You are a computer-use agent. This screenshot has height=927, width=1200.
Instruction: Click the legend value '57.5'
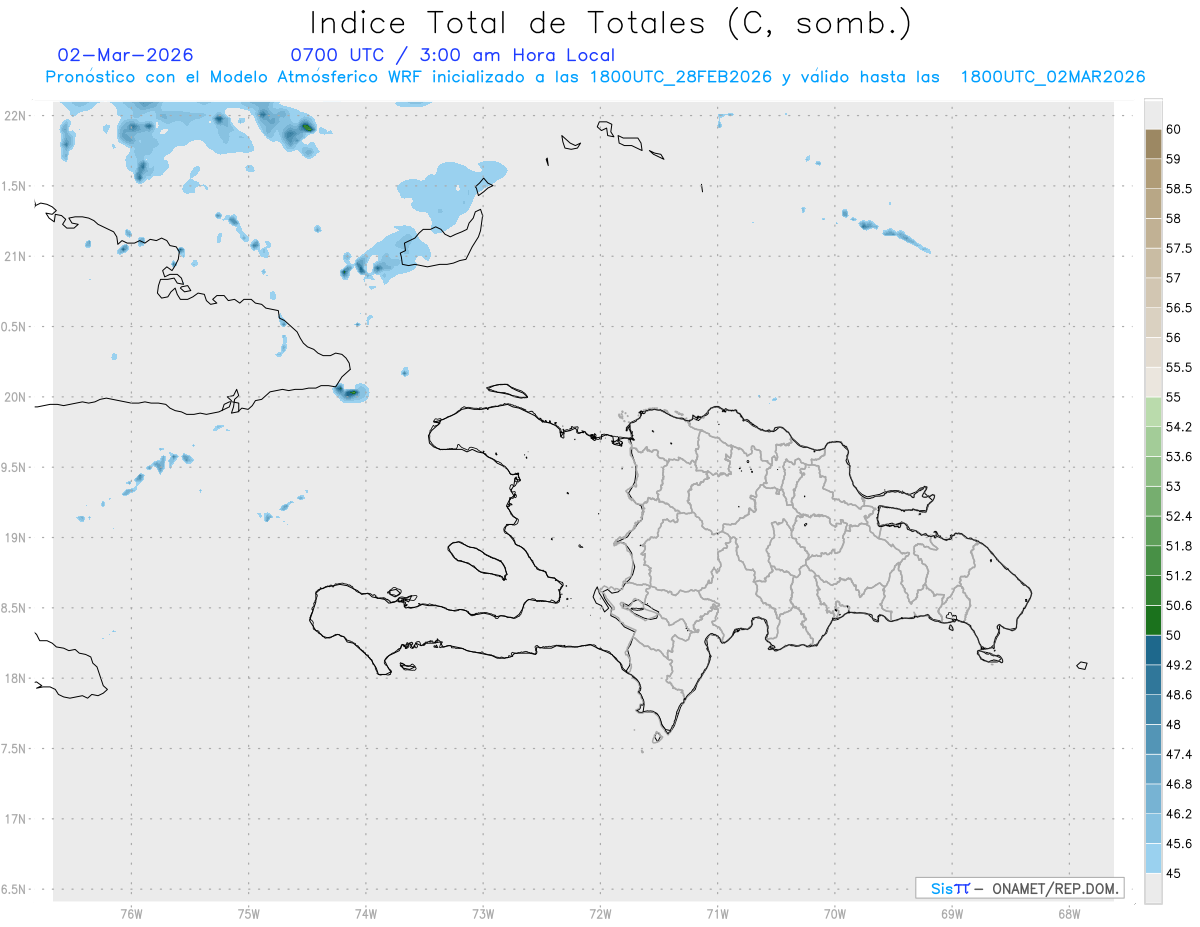tap(1179, 248)
